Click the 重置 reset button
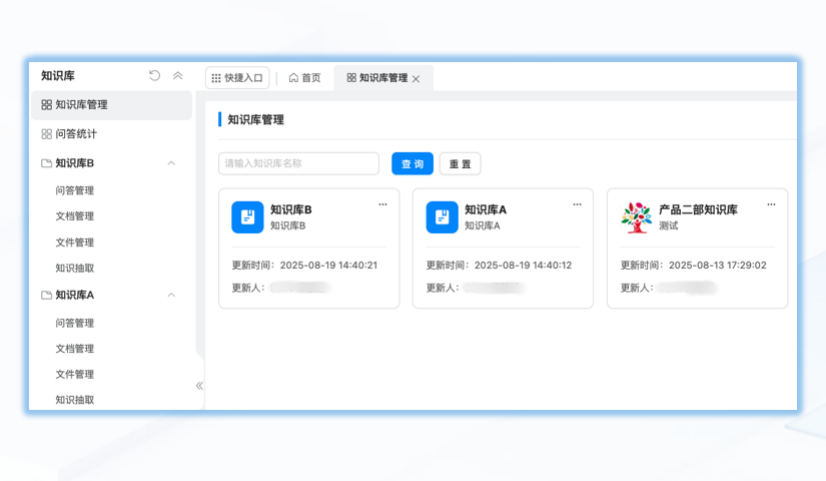 tap(460, 164)
